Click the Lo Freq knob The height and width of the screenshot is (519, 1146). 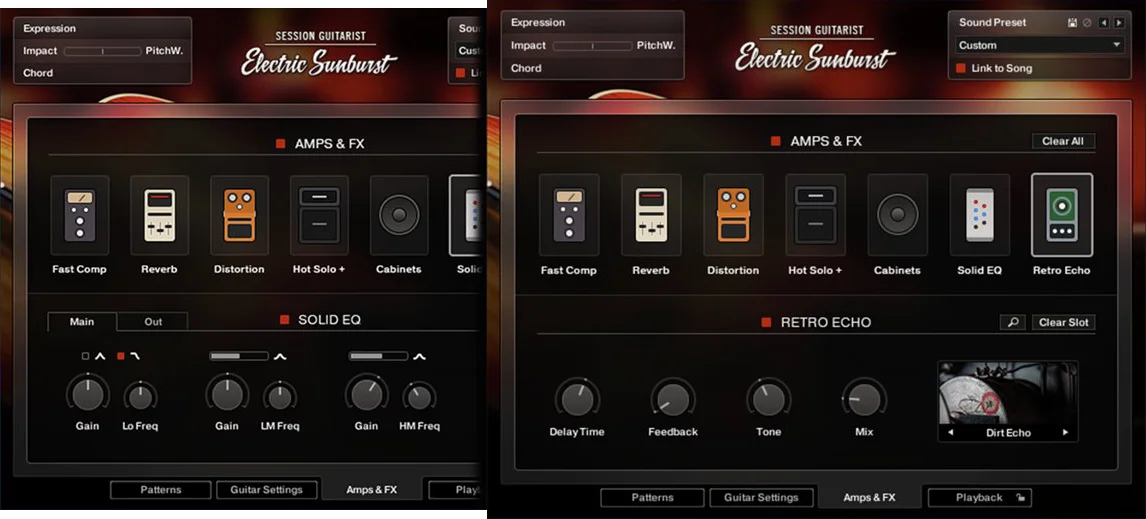[x=140, y=398]
